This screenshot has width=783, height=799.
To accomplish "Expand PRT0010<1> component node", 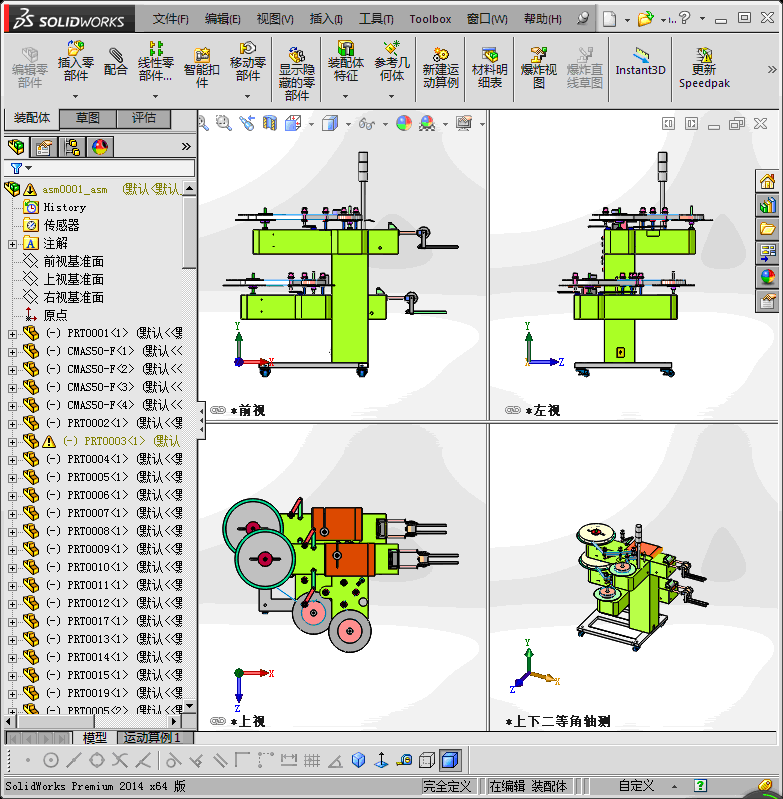I will click(x=12, y=568).
